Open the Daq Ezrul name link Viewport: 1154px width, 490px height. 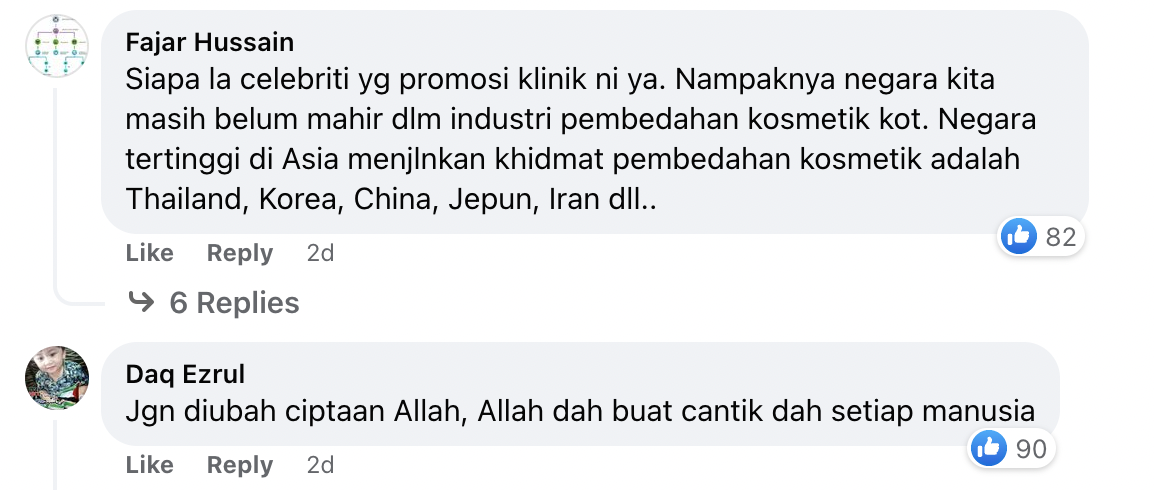(x=185, y=374)
